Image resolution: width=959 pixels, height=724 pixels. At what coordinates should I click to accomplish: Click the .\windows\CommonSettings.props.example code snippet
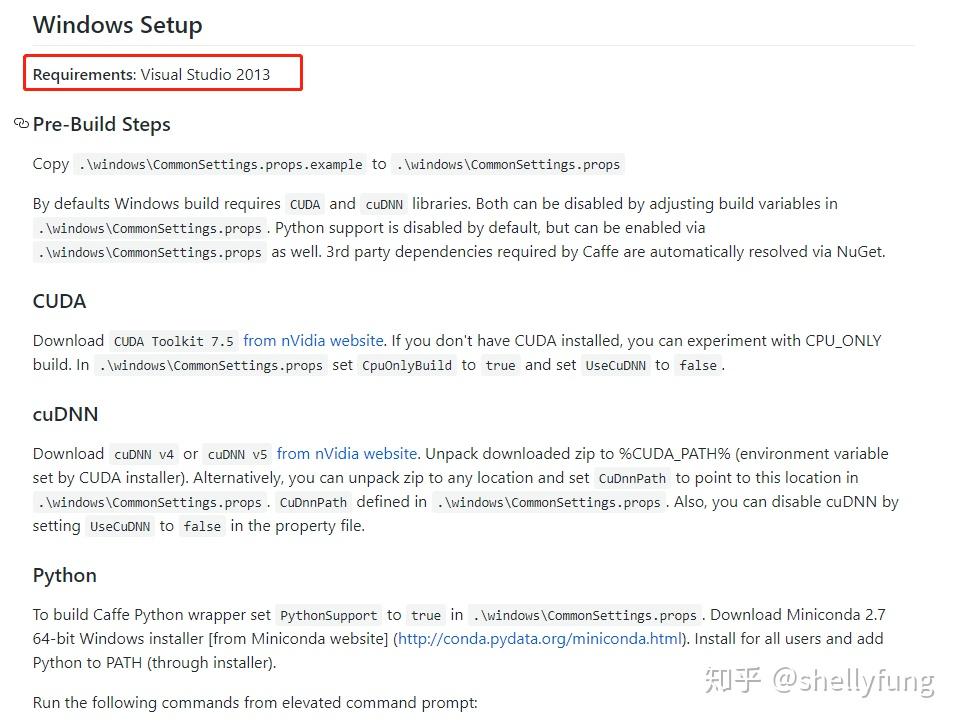coord(220,164)
